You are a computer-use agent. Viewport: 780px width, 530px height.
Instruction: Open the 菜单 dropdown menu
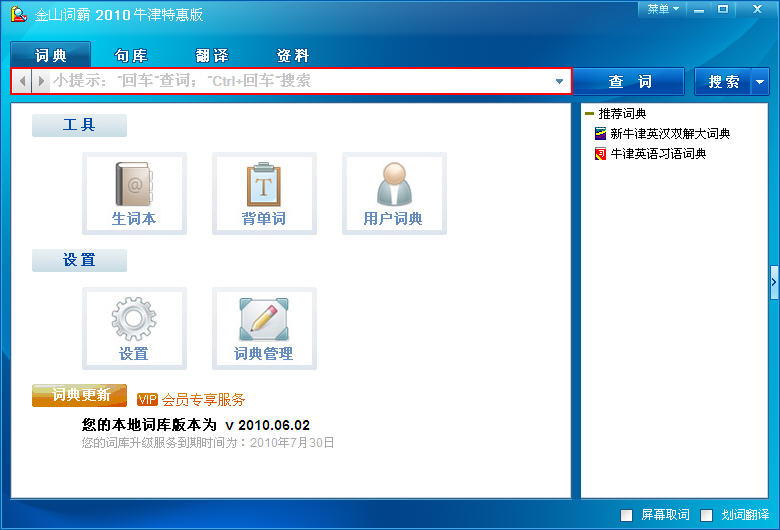(x=663, y=9)
